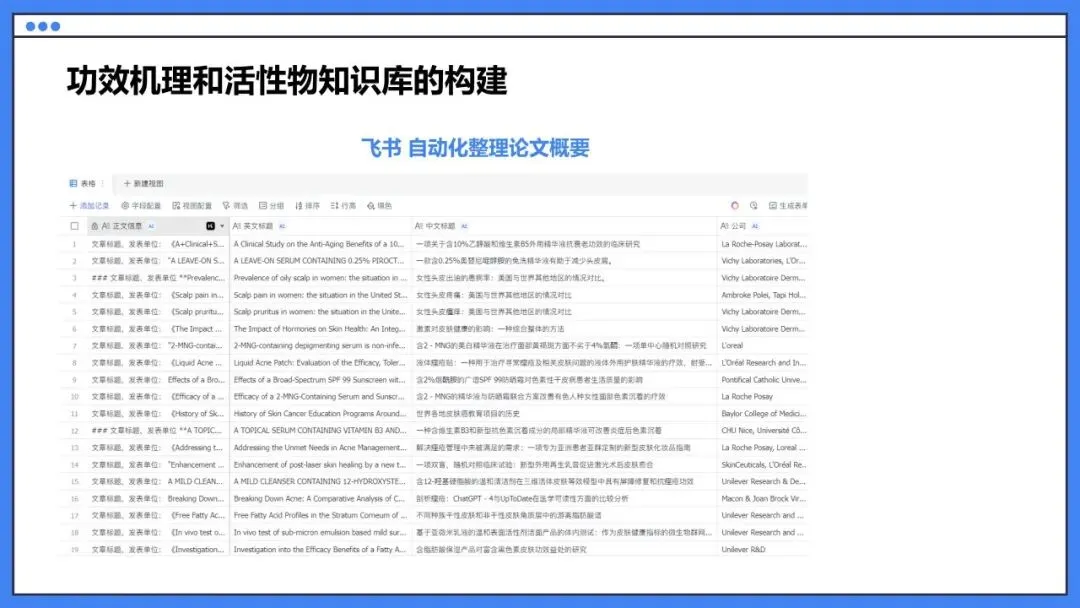Click 添加记录 to add a record
Screen dimensions: 1080x608
click(x=89, y=206)
